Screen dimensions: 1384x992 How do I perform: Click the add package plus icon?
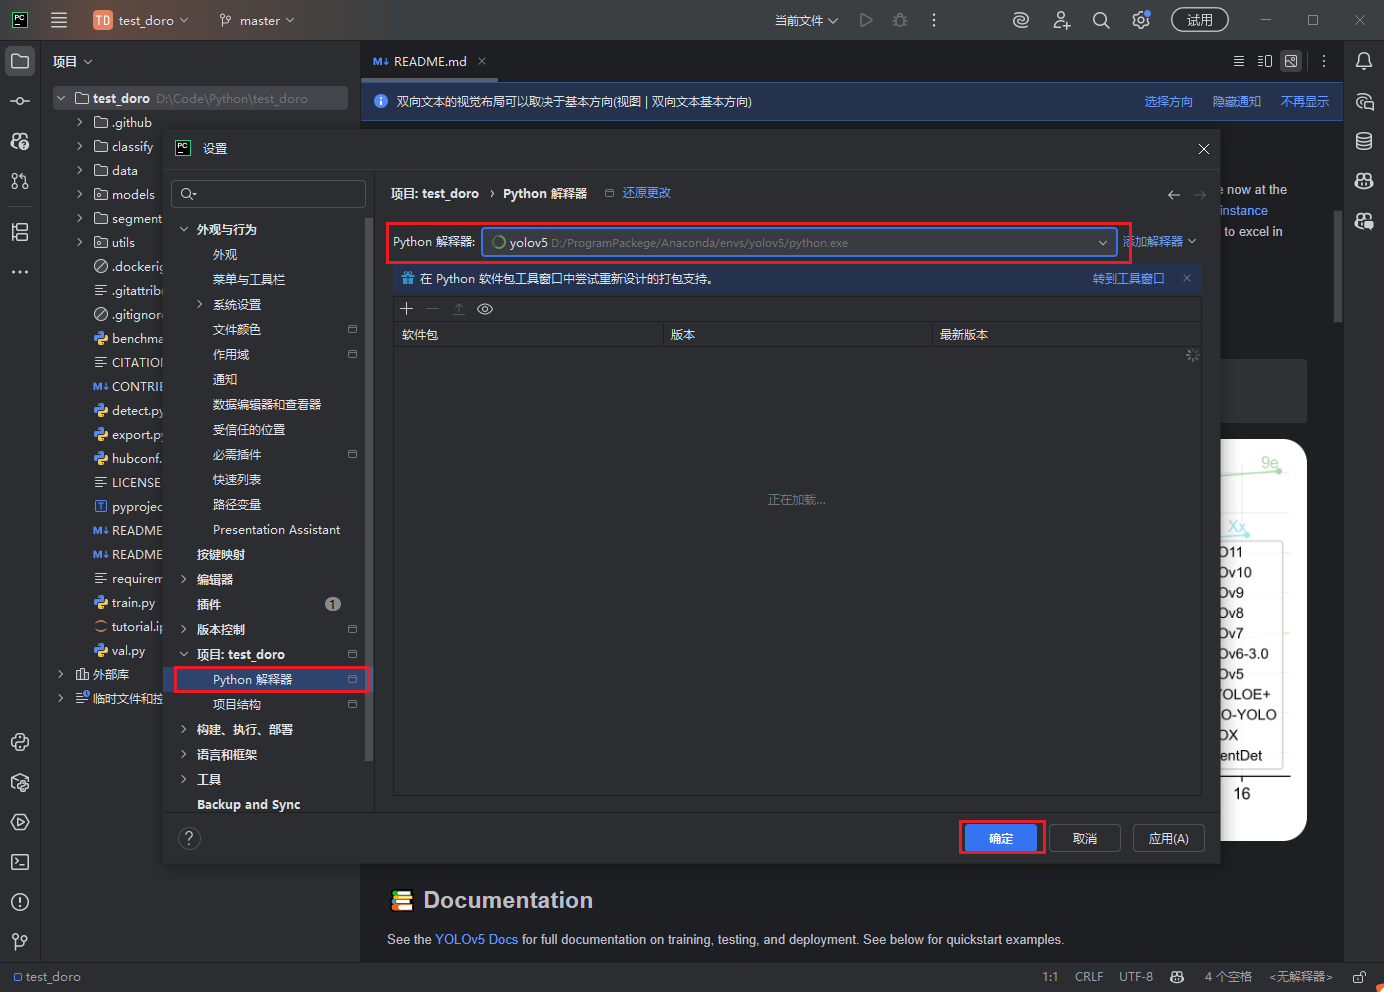coord(407,309)
